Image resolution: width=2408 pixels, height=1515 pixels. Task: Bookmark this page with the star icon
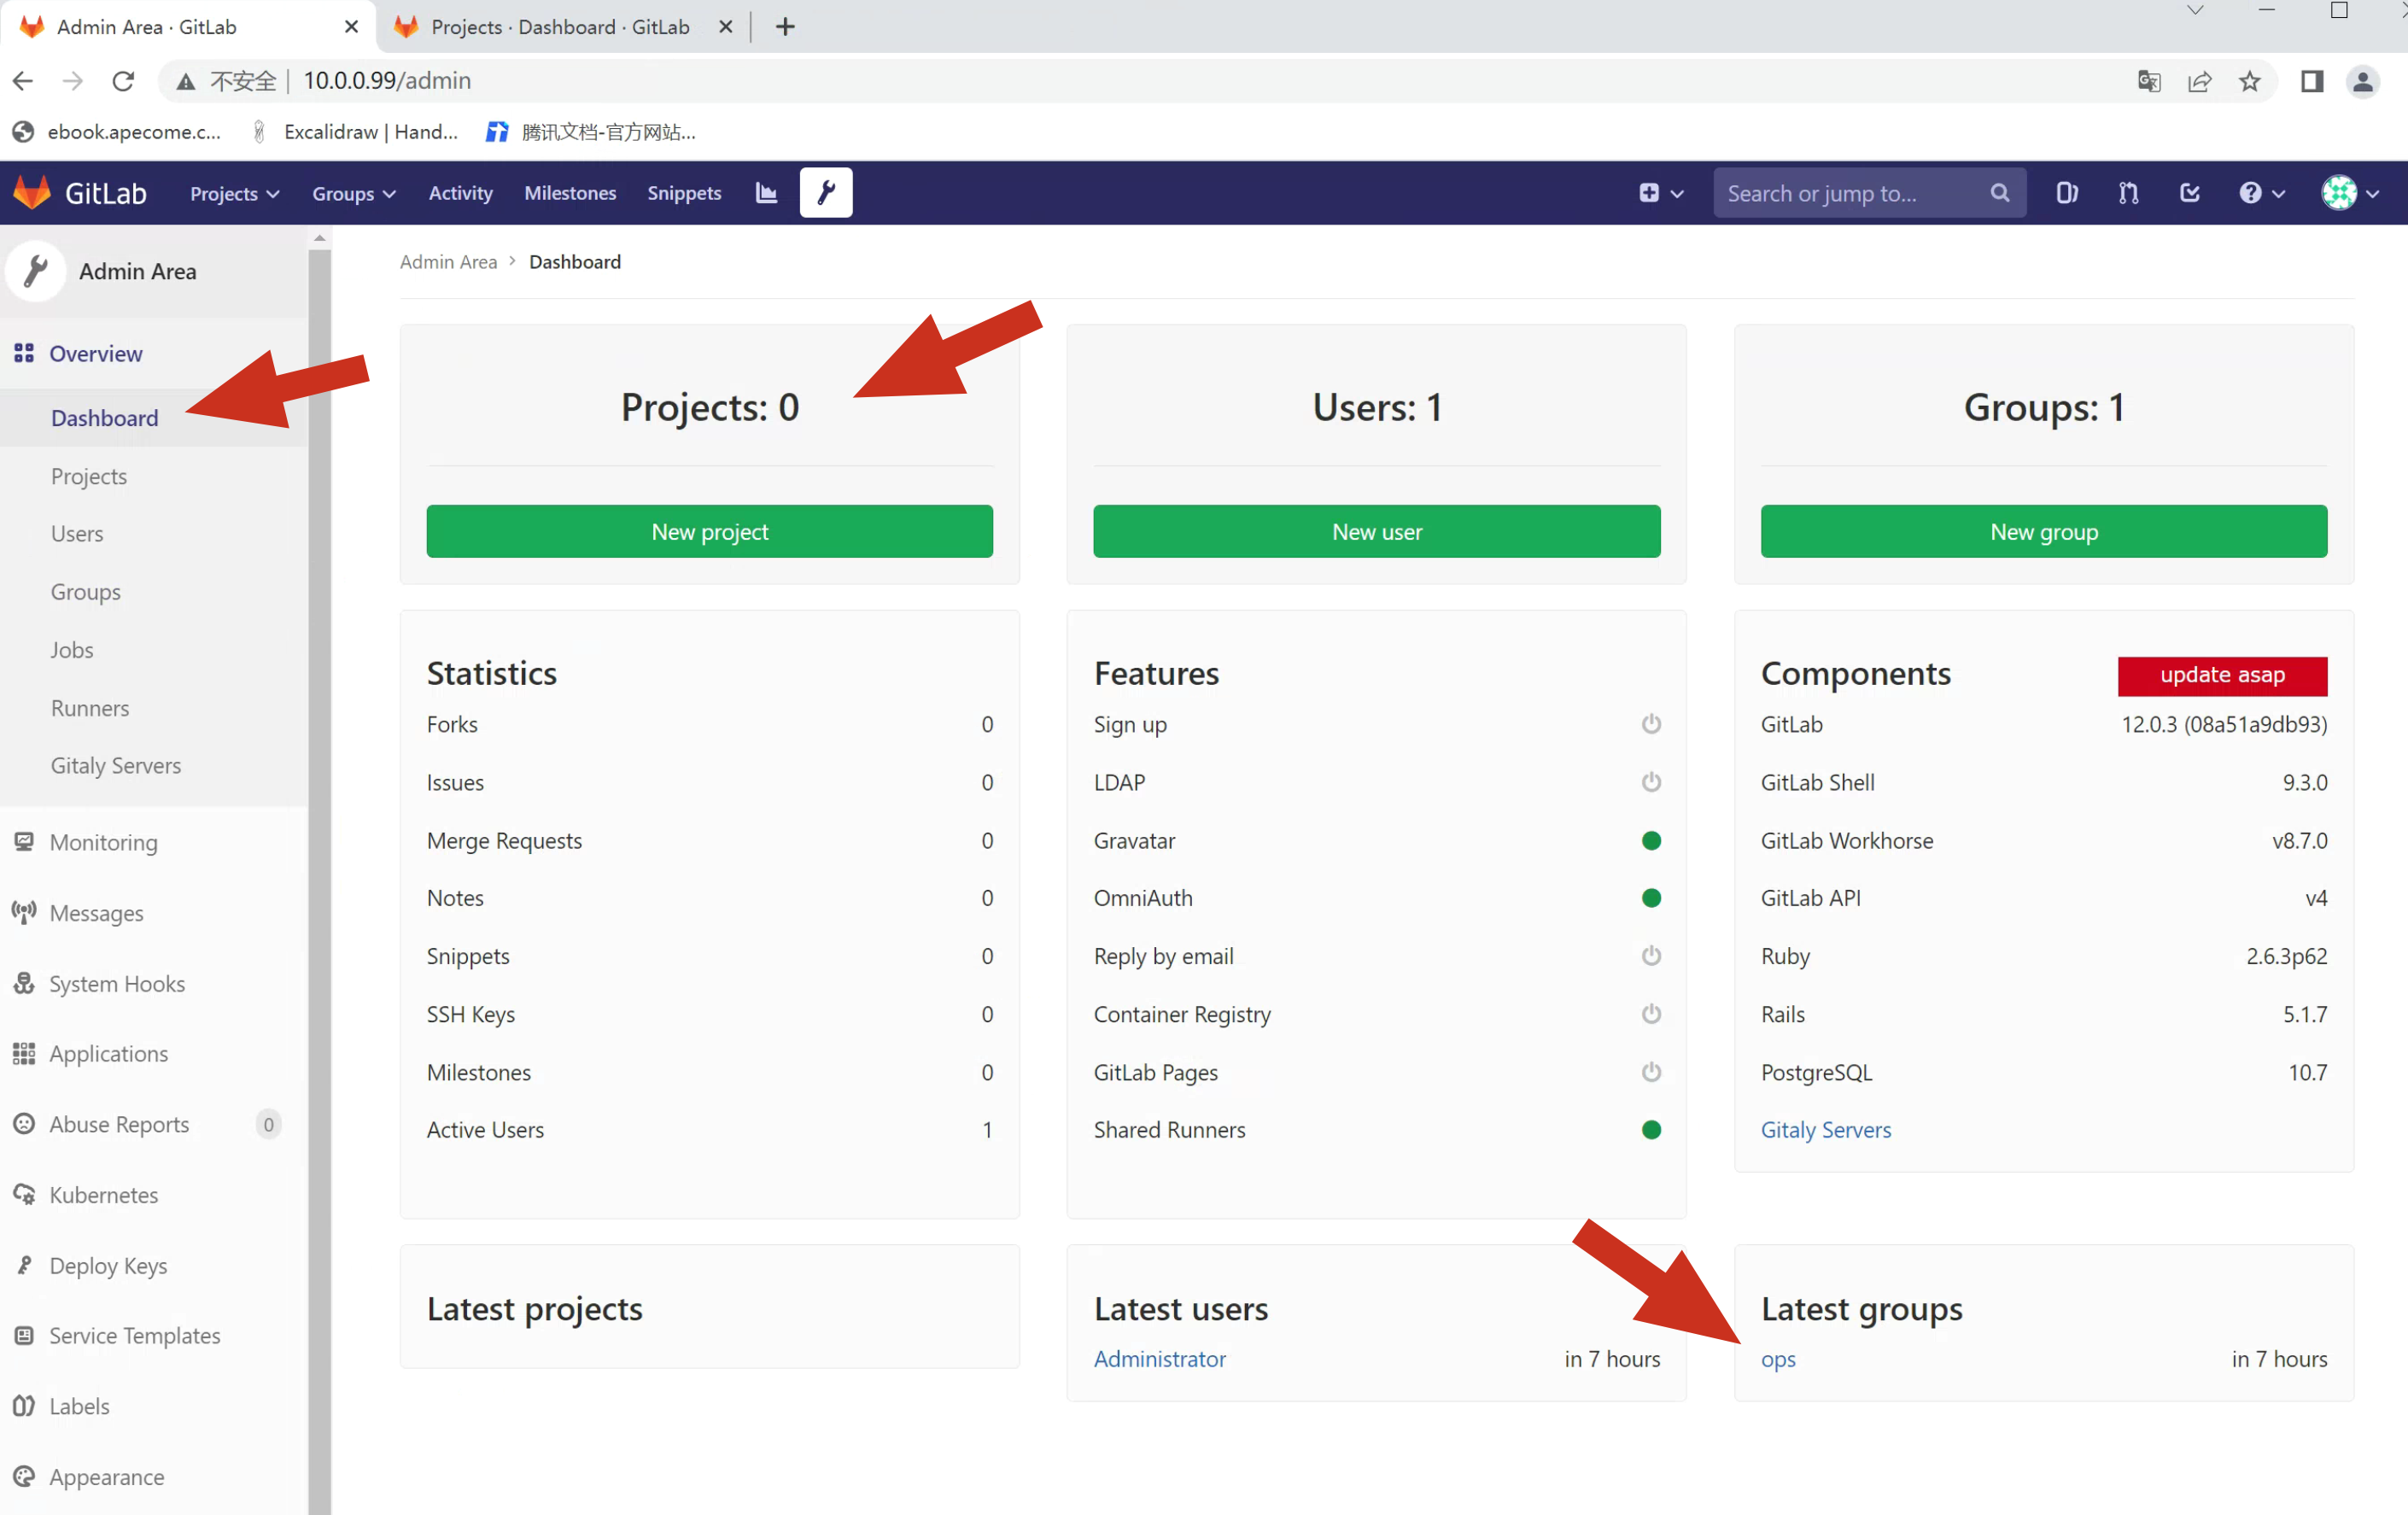click(2249, 81)
